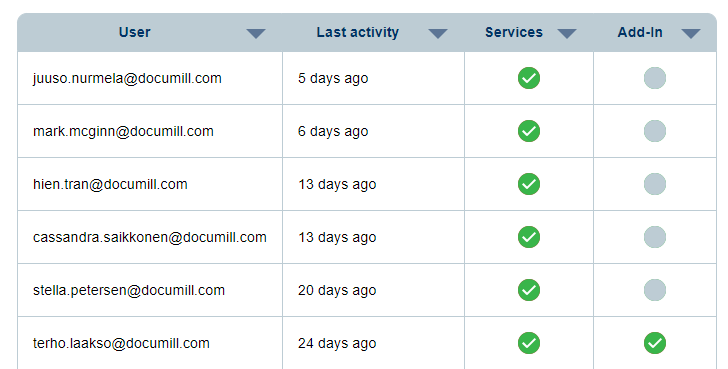This screenshot has width=728, height=369.
Task: Open the User column dropdown arrow
Action: tap(256, 33)
